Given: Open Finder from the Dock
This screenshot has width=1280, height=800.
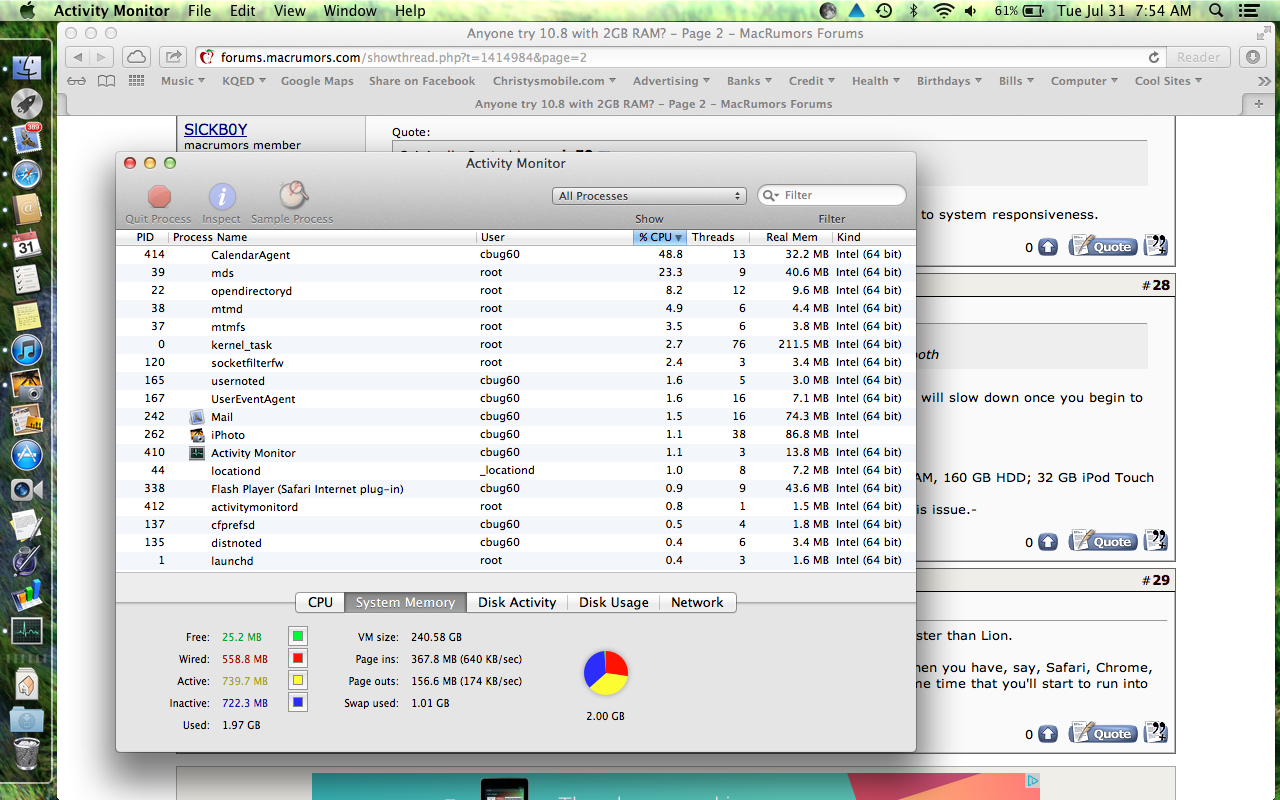Looking at the screenshot, I should coord(27,69).
